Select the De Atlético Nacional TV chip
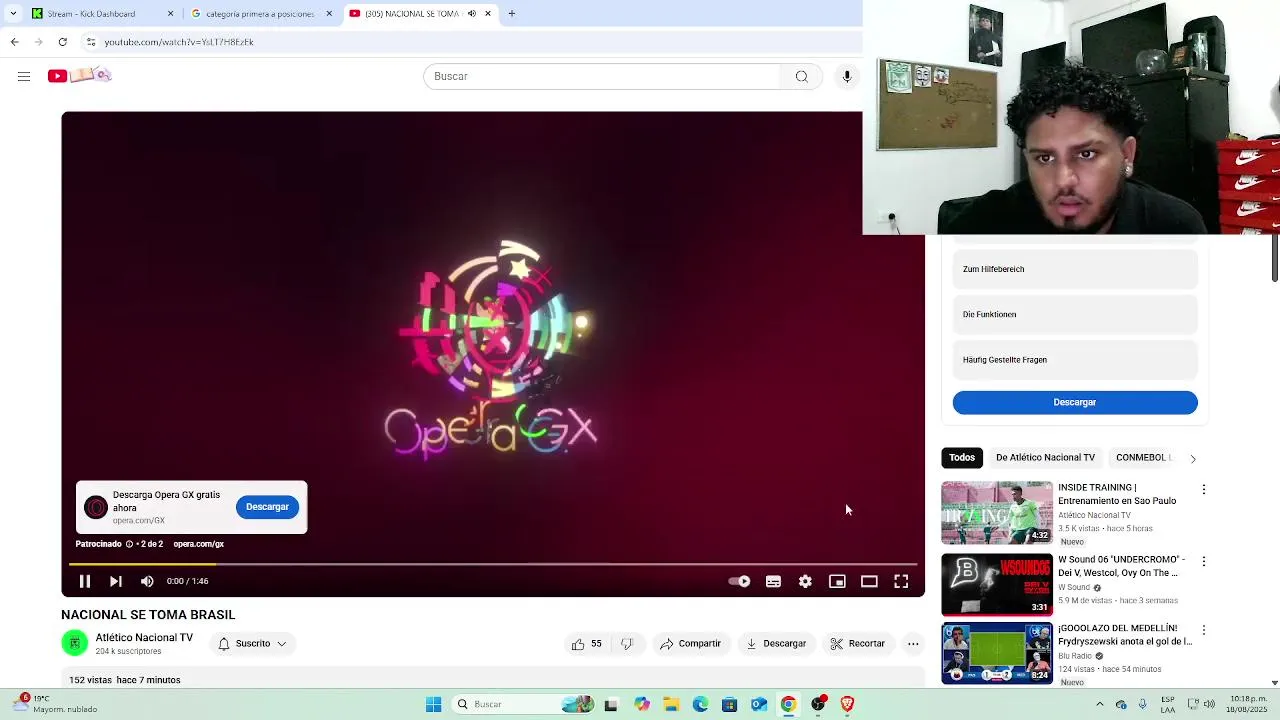 coord(1045,457)
